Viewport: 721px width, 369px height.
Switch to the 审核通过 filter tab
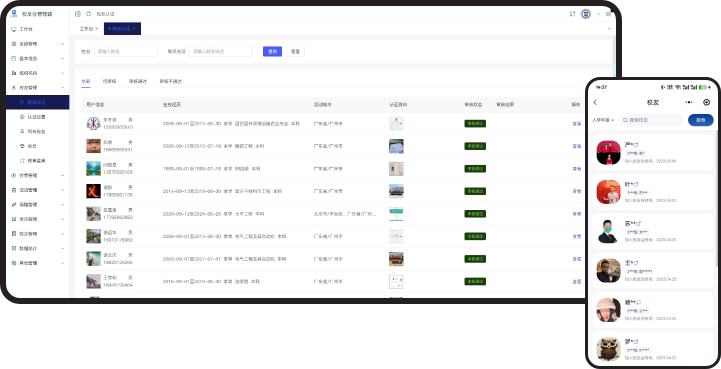click(138, 81)
